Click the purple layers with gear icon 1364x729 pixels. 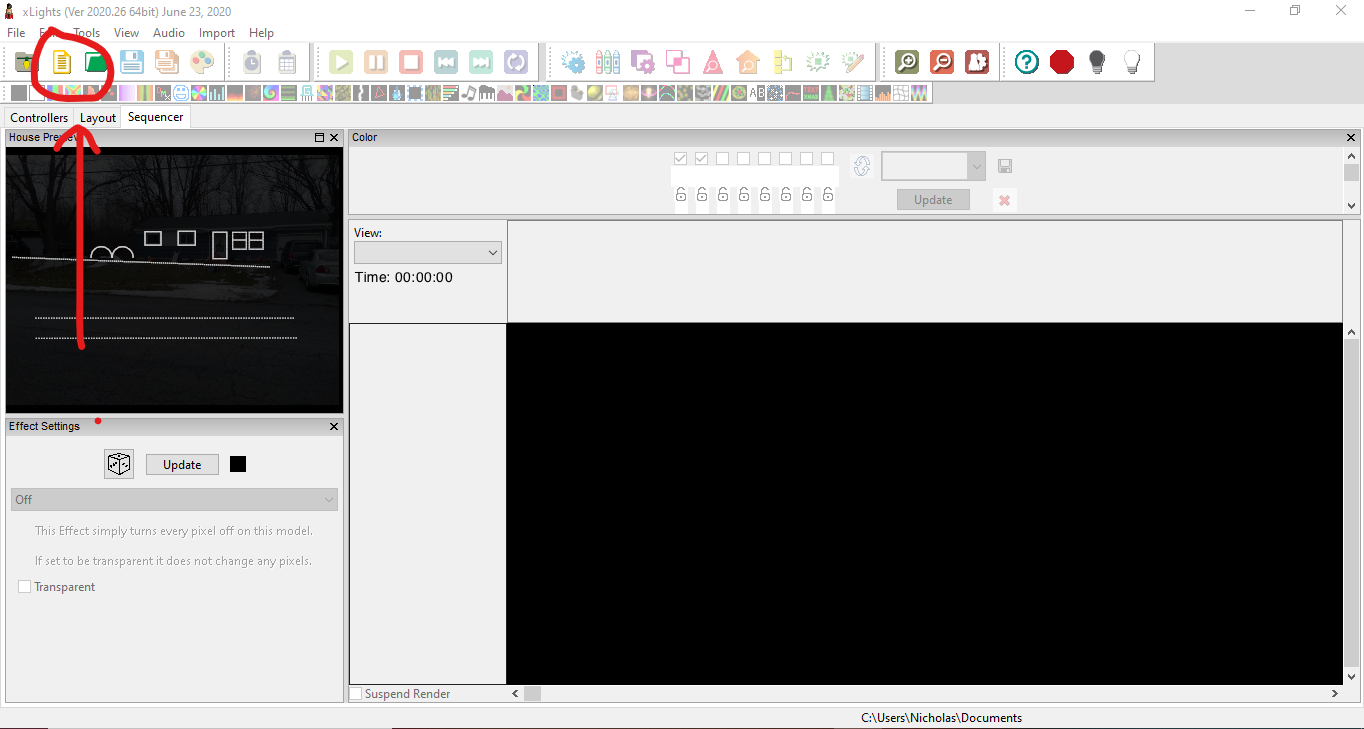(x=643, y=62)
